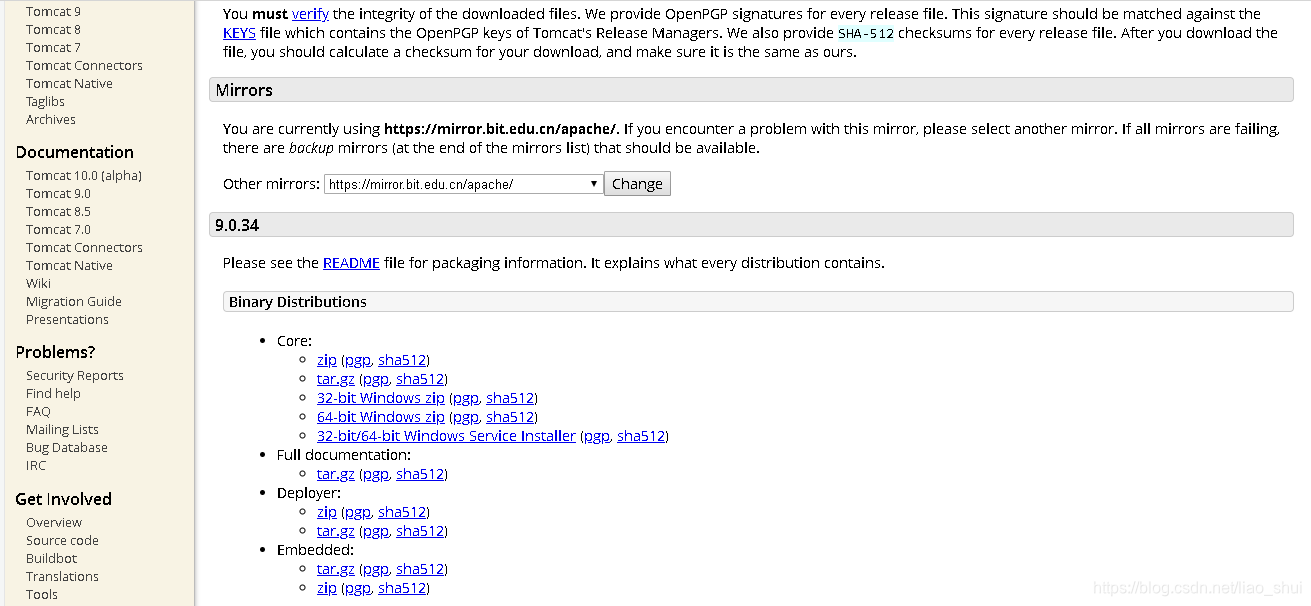Open pgp signature for 32-bit Windows zip
Screen dimensions: 1311x606
[x=466, y=398]
